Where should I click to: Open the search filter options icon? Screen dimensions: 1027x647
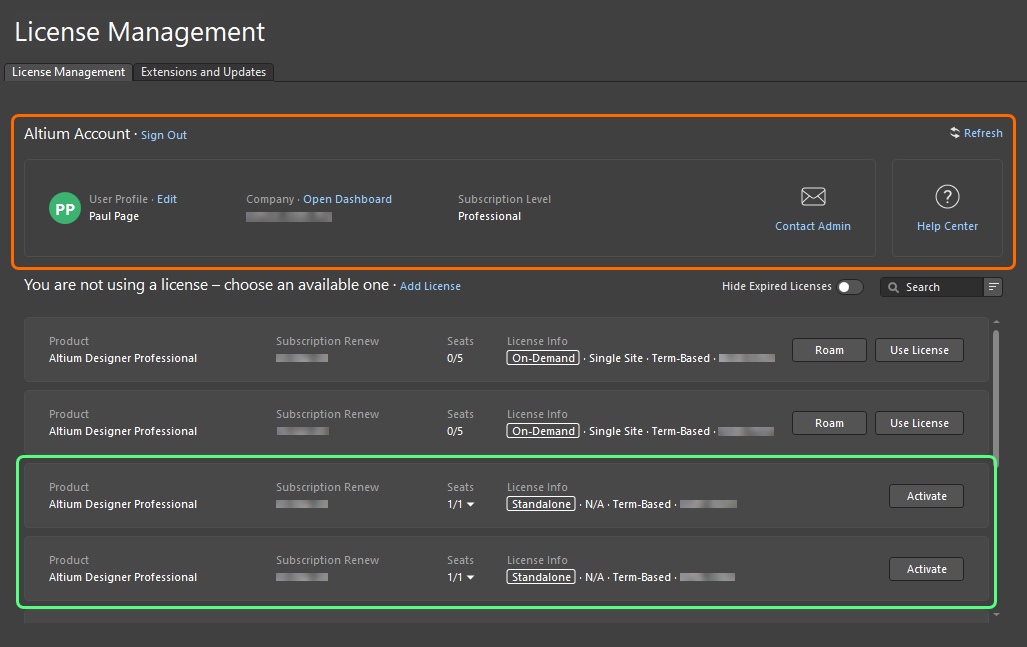[993, 287]
